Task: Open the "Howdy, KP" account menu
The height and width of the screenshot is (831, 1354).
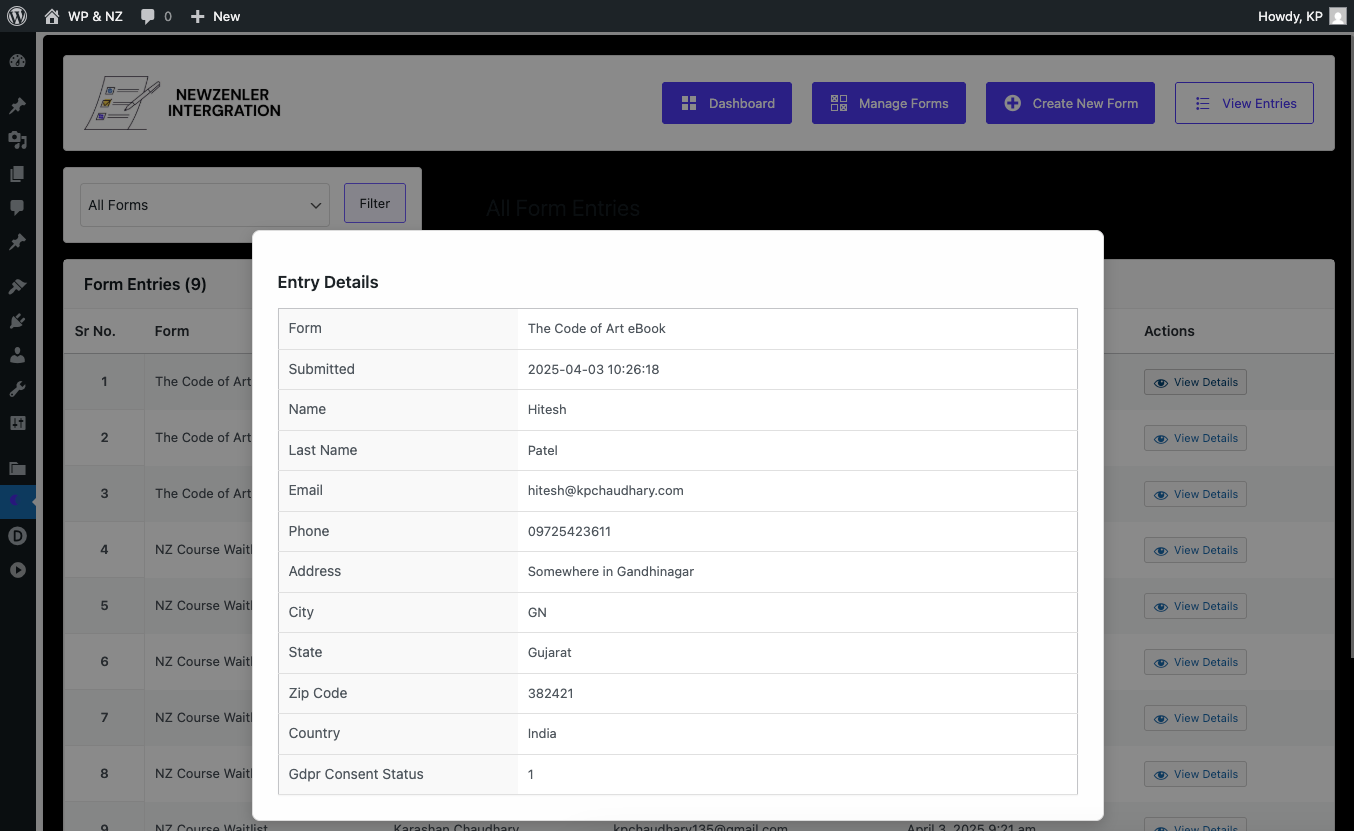Action: pos(1300,16)
